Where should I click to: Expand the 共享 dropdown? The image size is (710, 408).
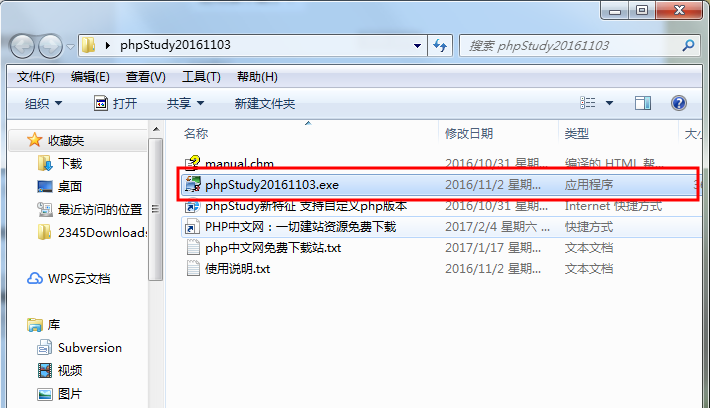coord(186,103)
